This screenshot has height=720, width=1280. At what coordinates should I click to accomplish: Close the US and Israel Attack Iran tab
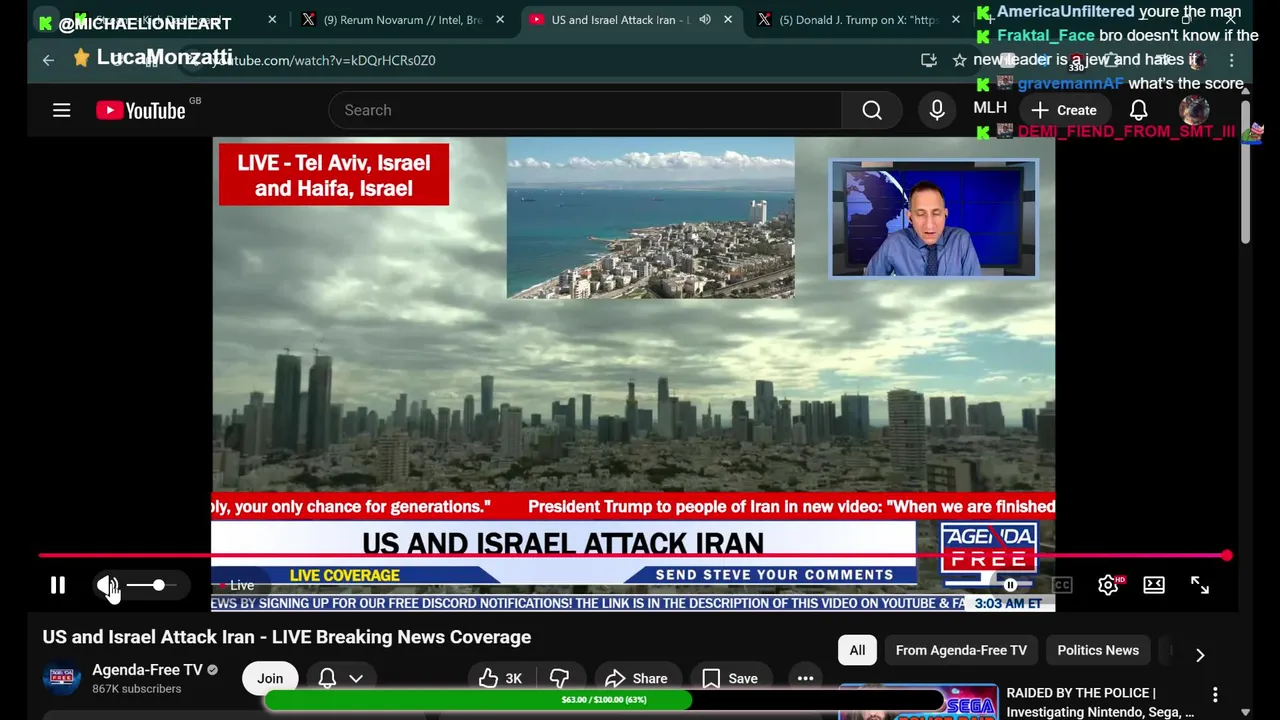(x=728, y=20)
